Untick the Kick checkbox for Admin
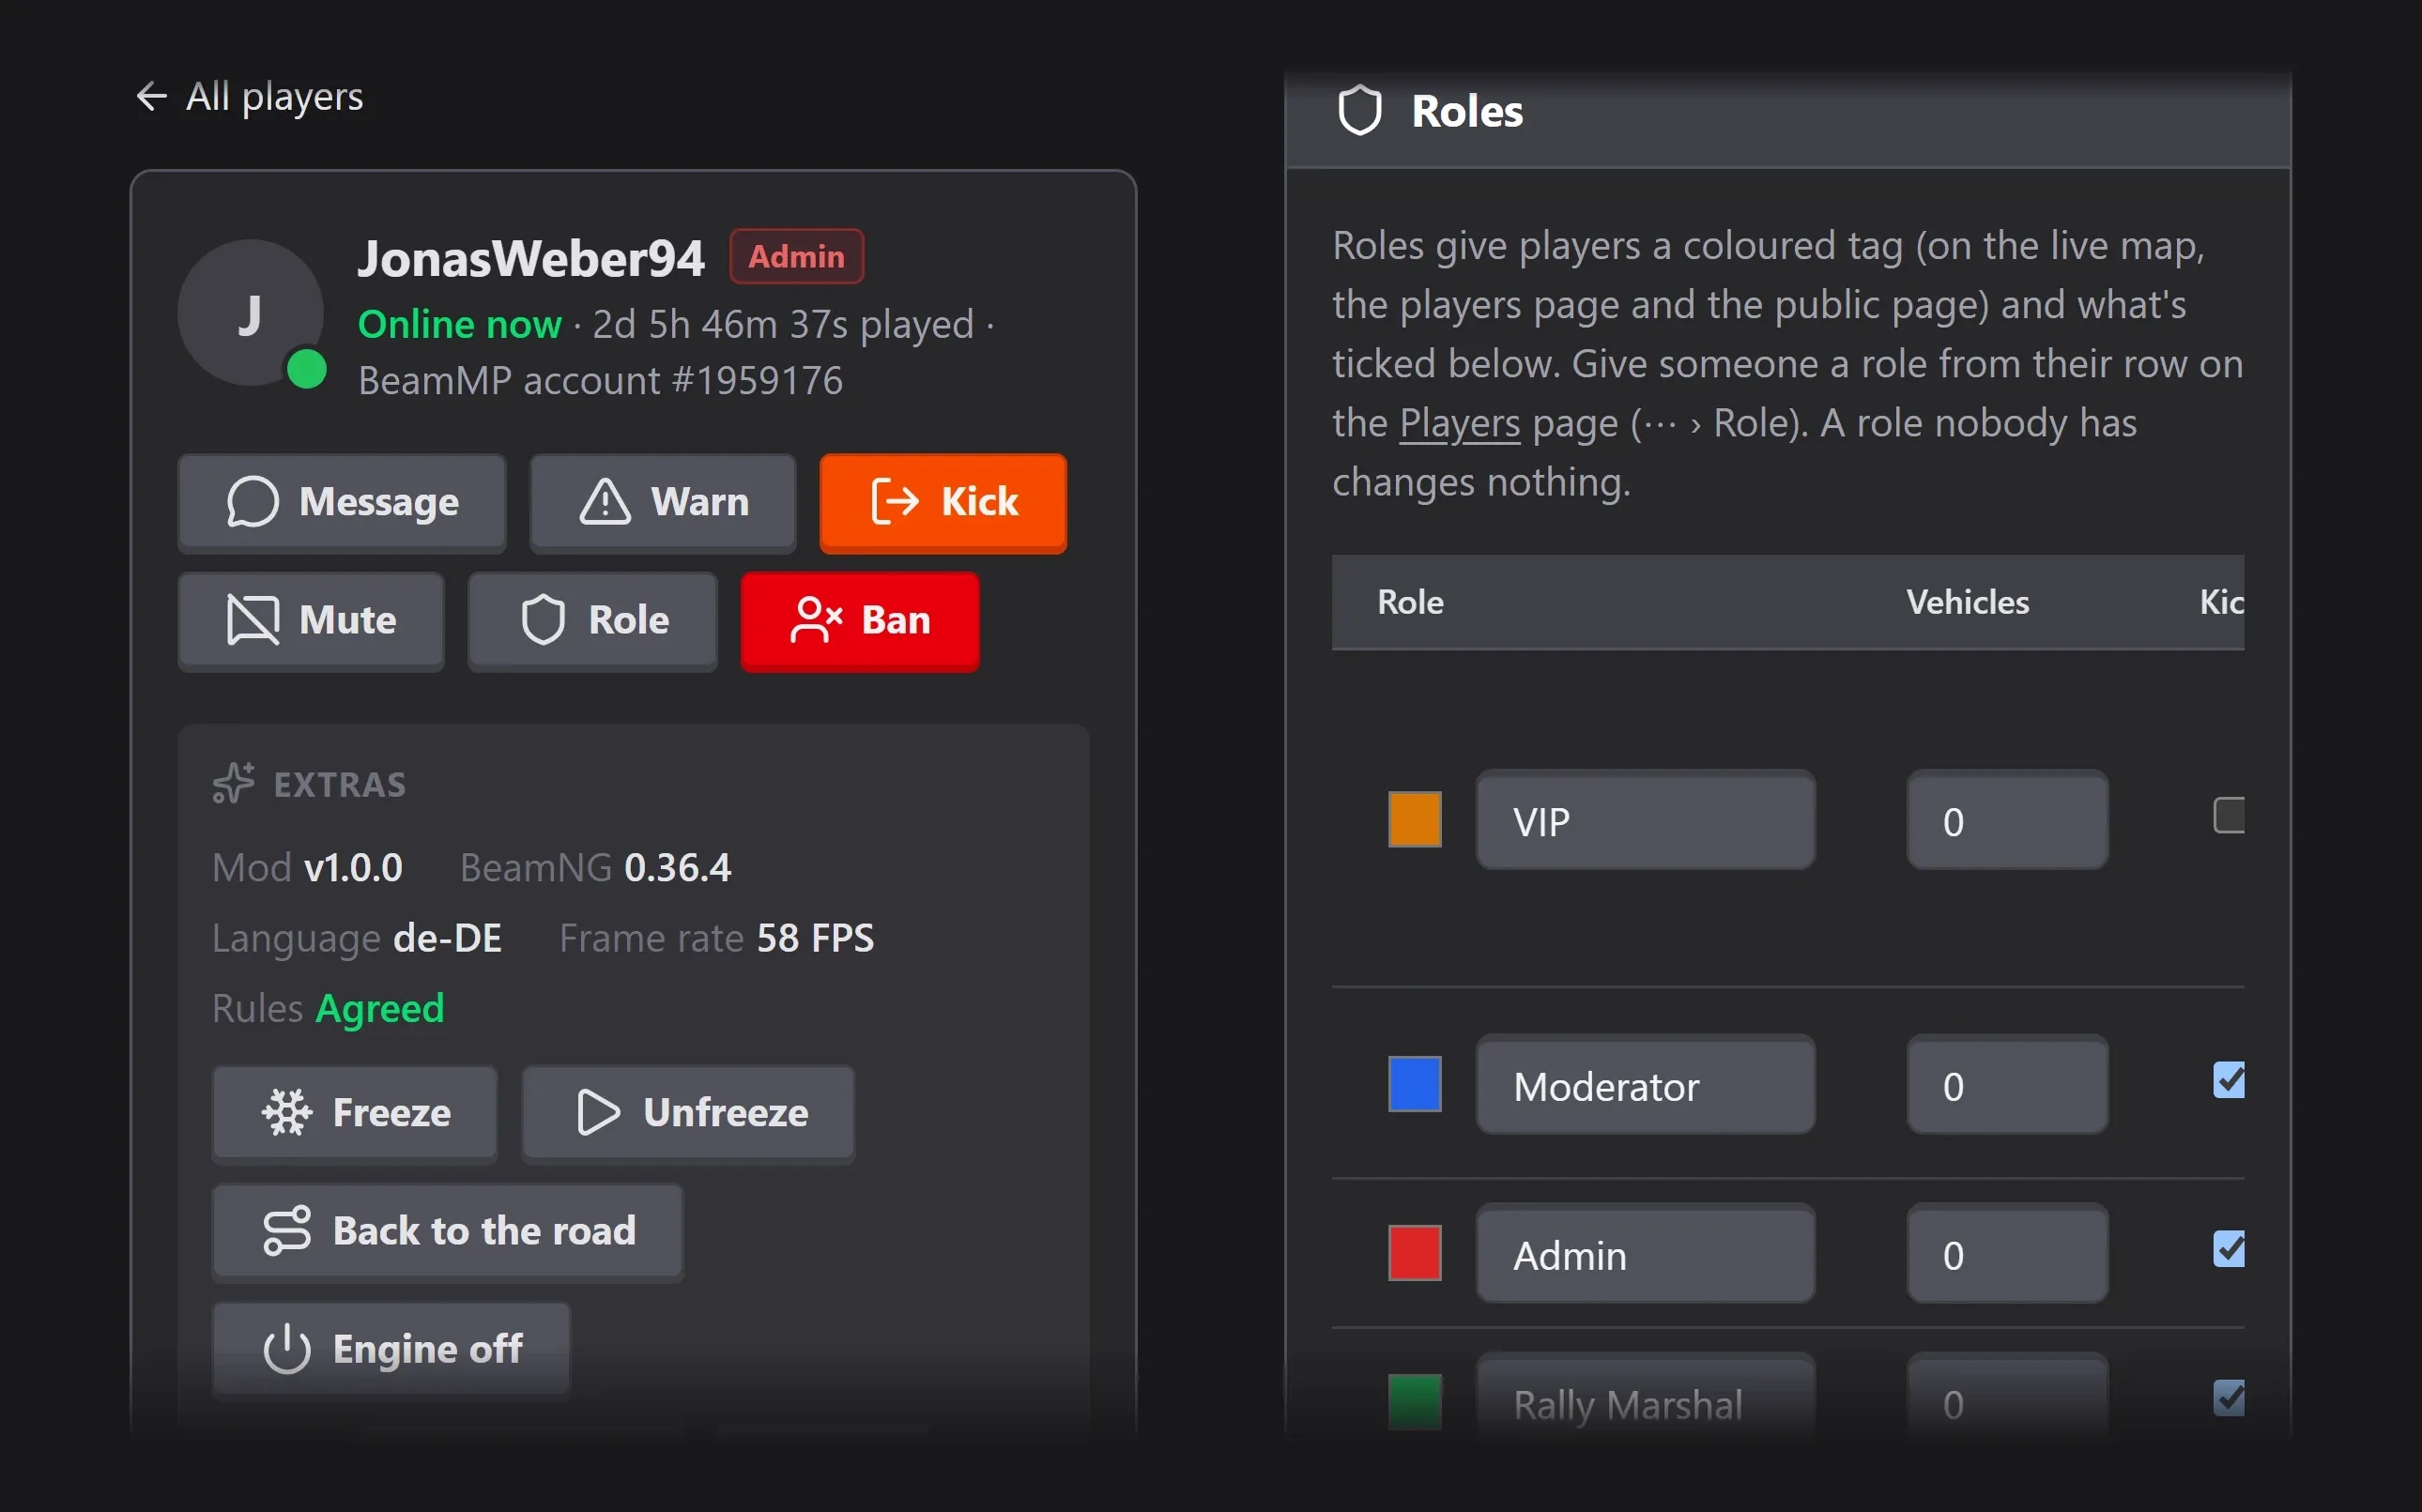 coord(2229,1249)
